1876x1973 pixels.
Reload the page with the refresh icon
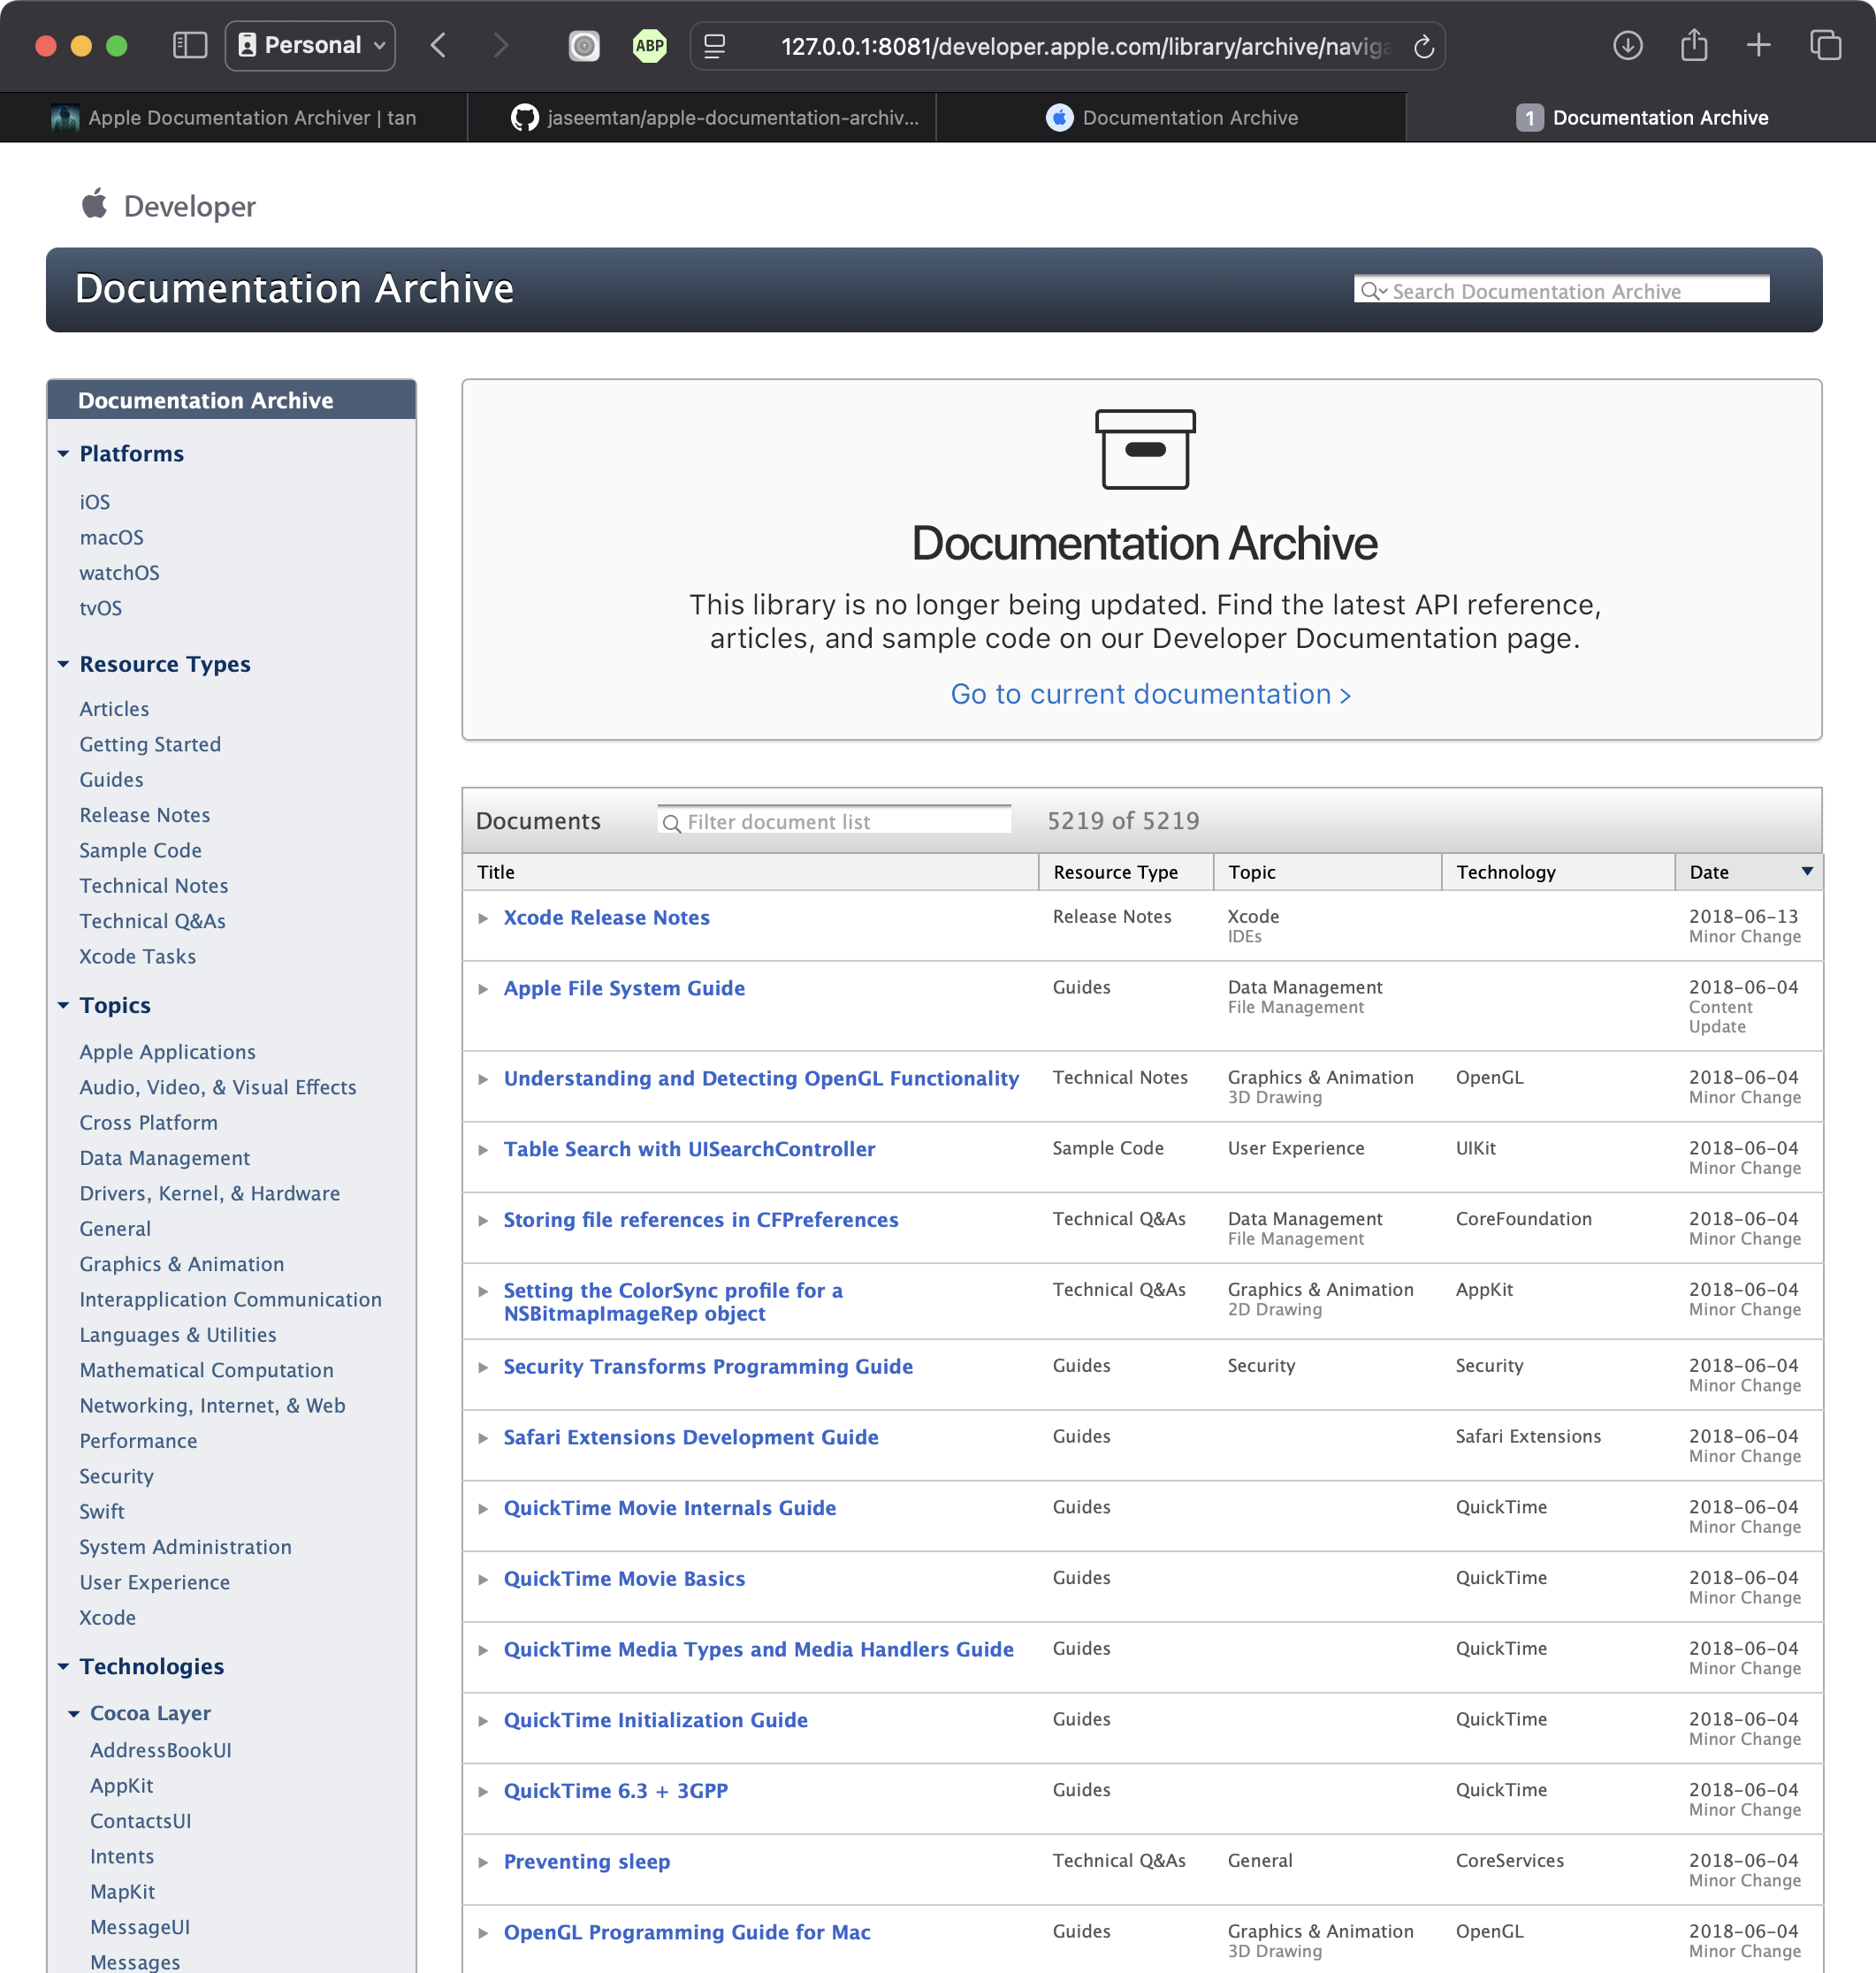1424,46
